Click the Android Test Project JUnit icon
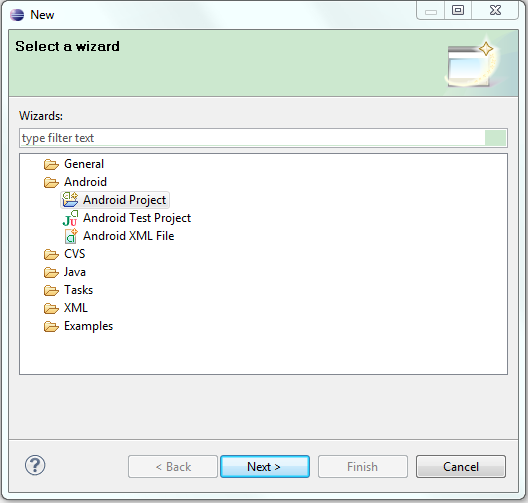Screen dimensions: 528x503 click(70, 218)
